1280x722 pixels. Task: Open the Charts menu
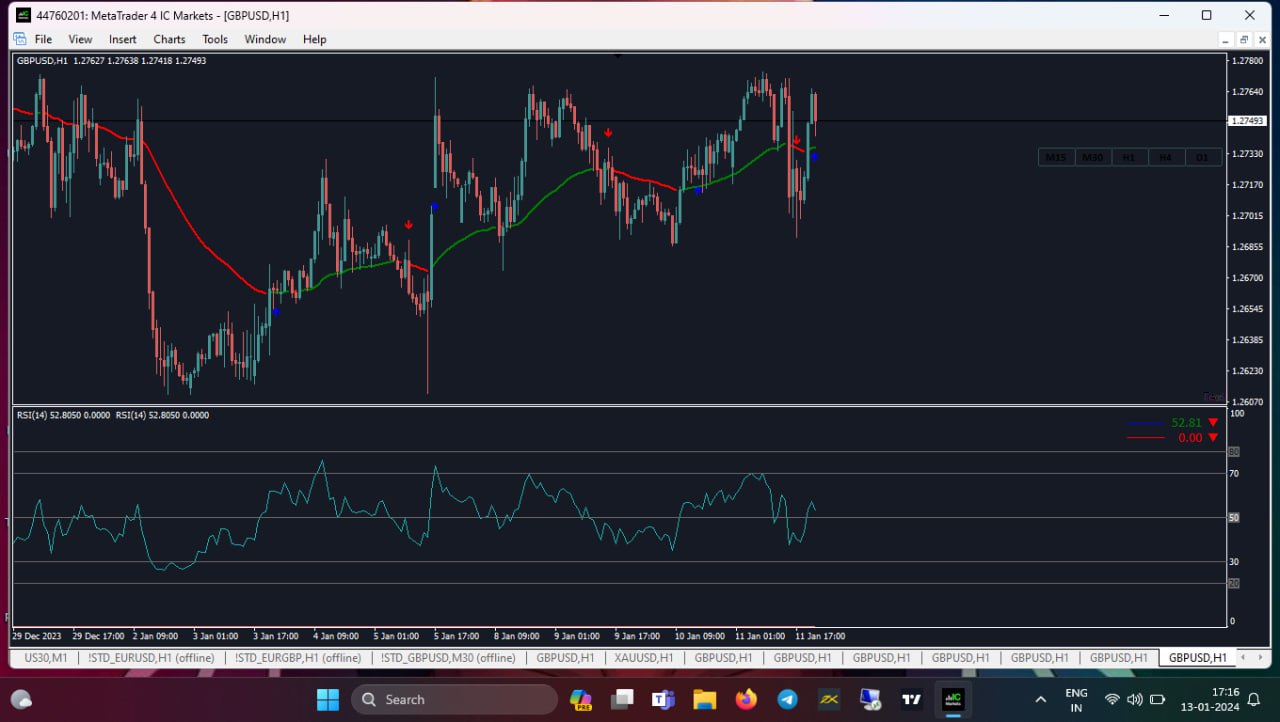point(168,39)
